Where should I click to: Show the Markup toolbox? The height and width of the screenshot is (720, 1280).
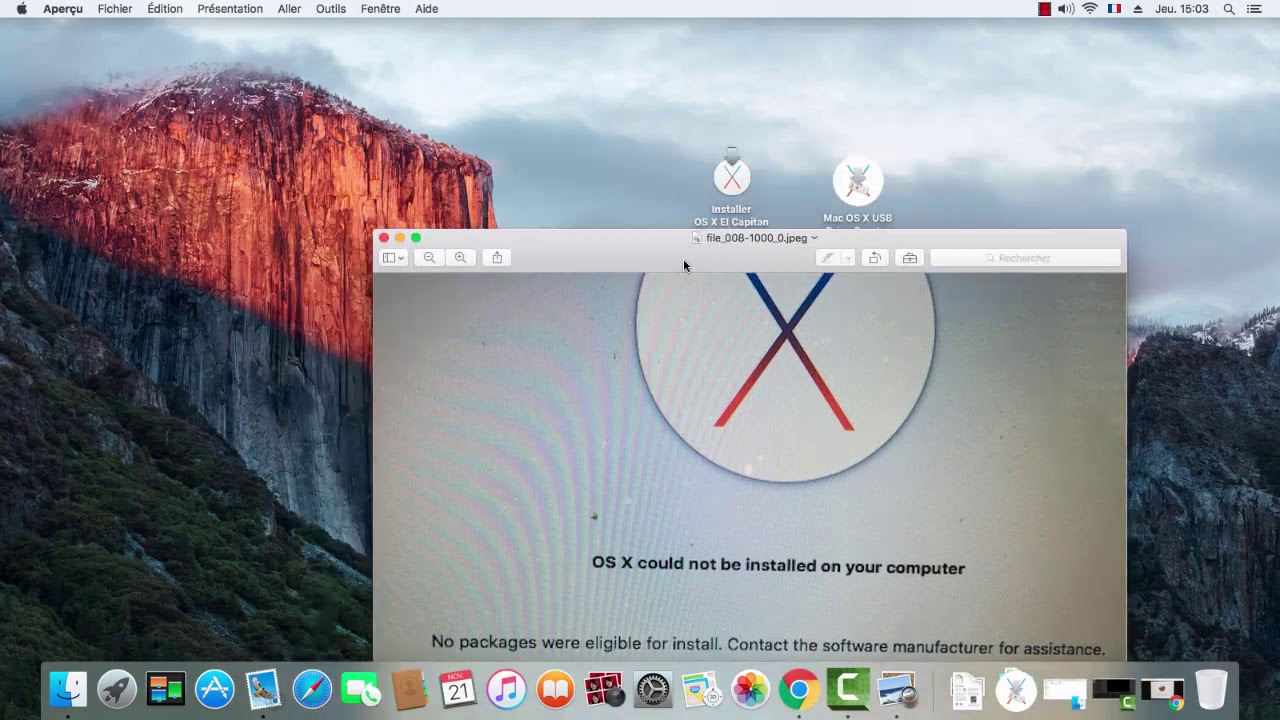click(909, 258)
